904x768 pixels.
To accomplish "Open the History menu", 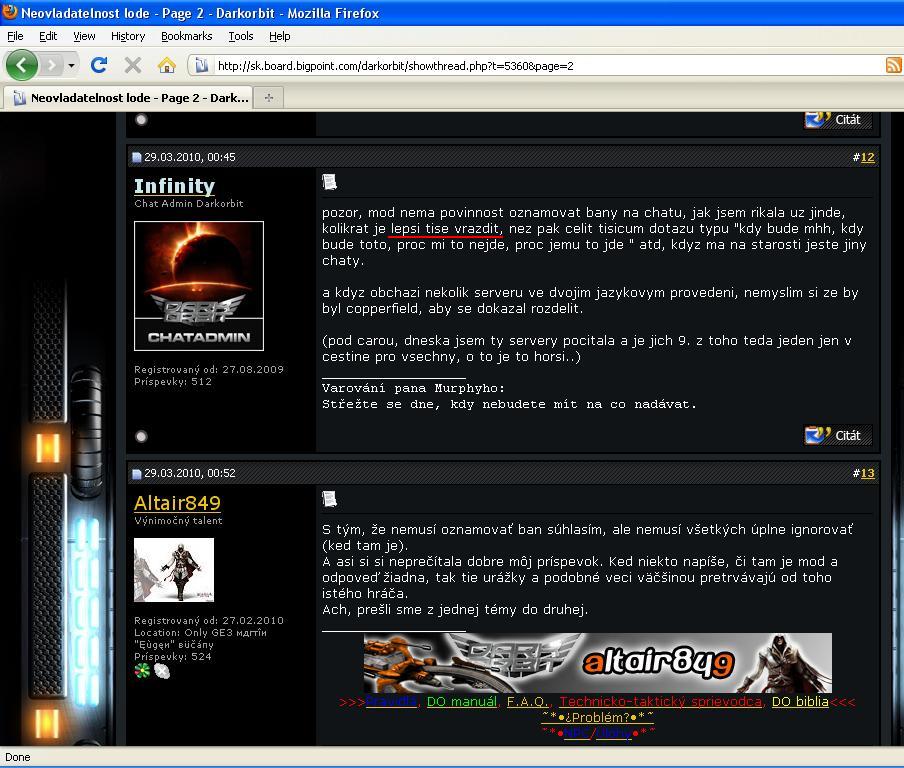I will (128, 36).
